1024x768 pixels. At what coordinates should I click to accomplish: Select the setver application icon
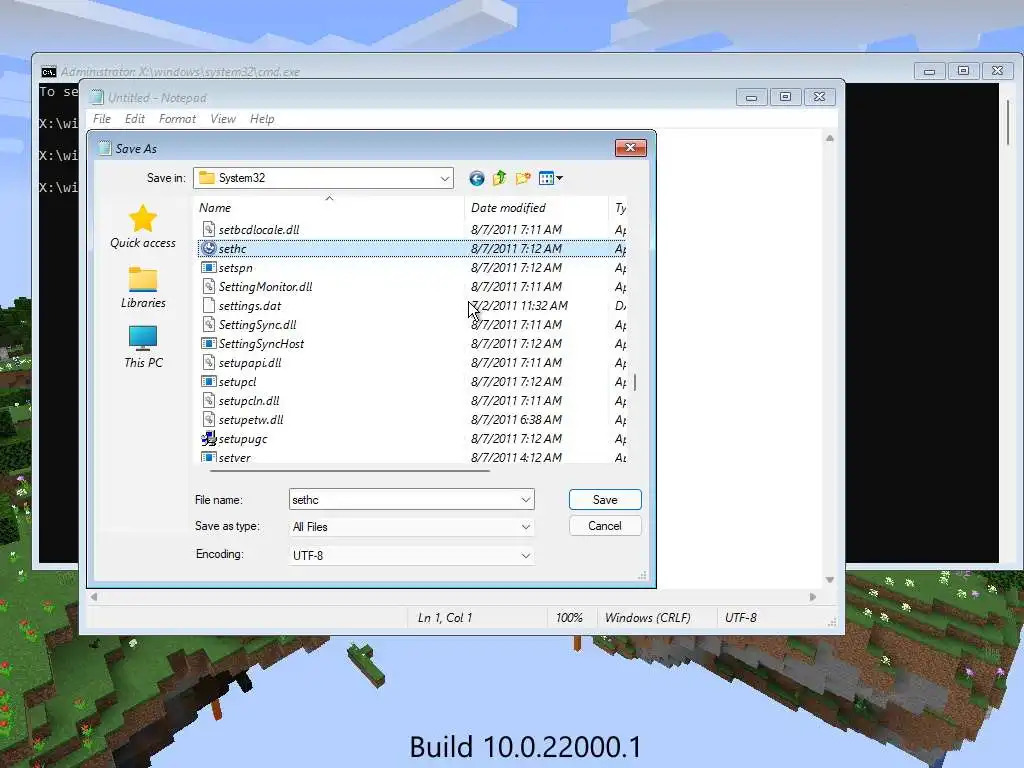point(208,457)
